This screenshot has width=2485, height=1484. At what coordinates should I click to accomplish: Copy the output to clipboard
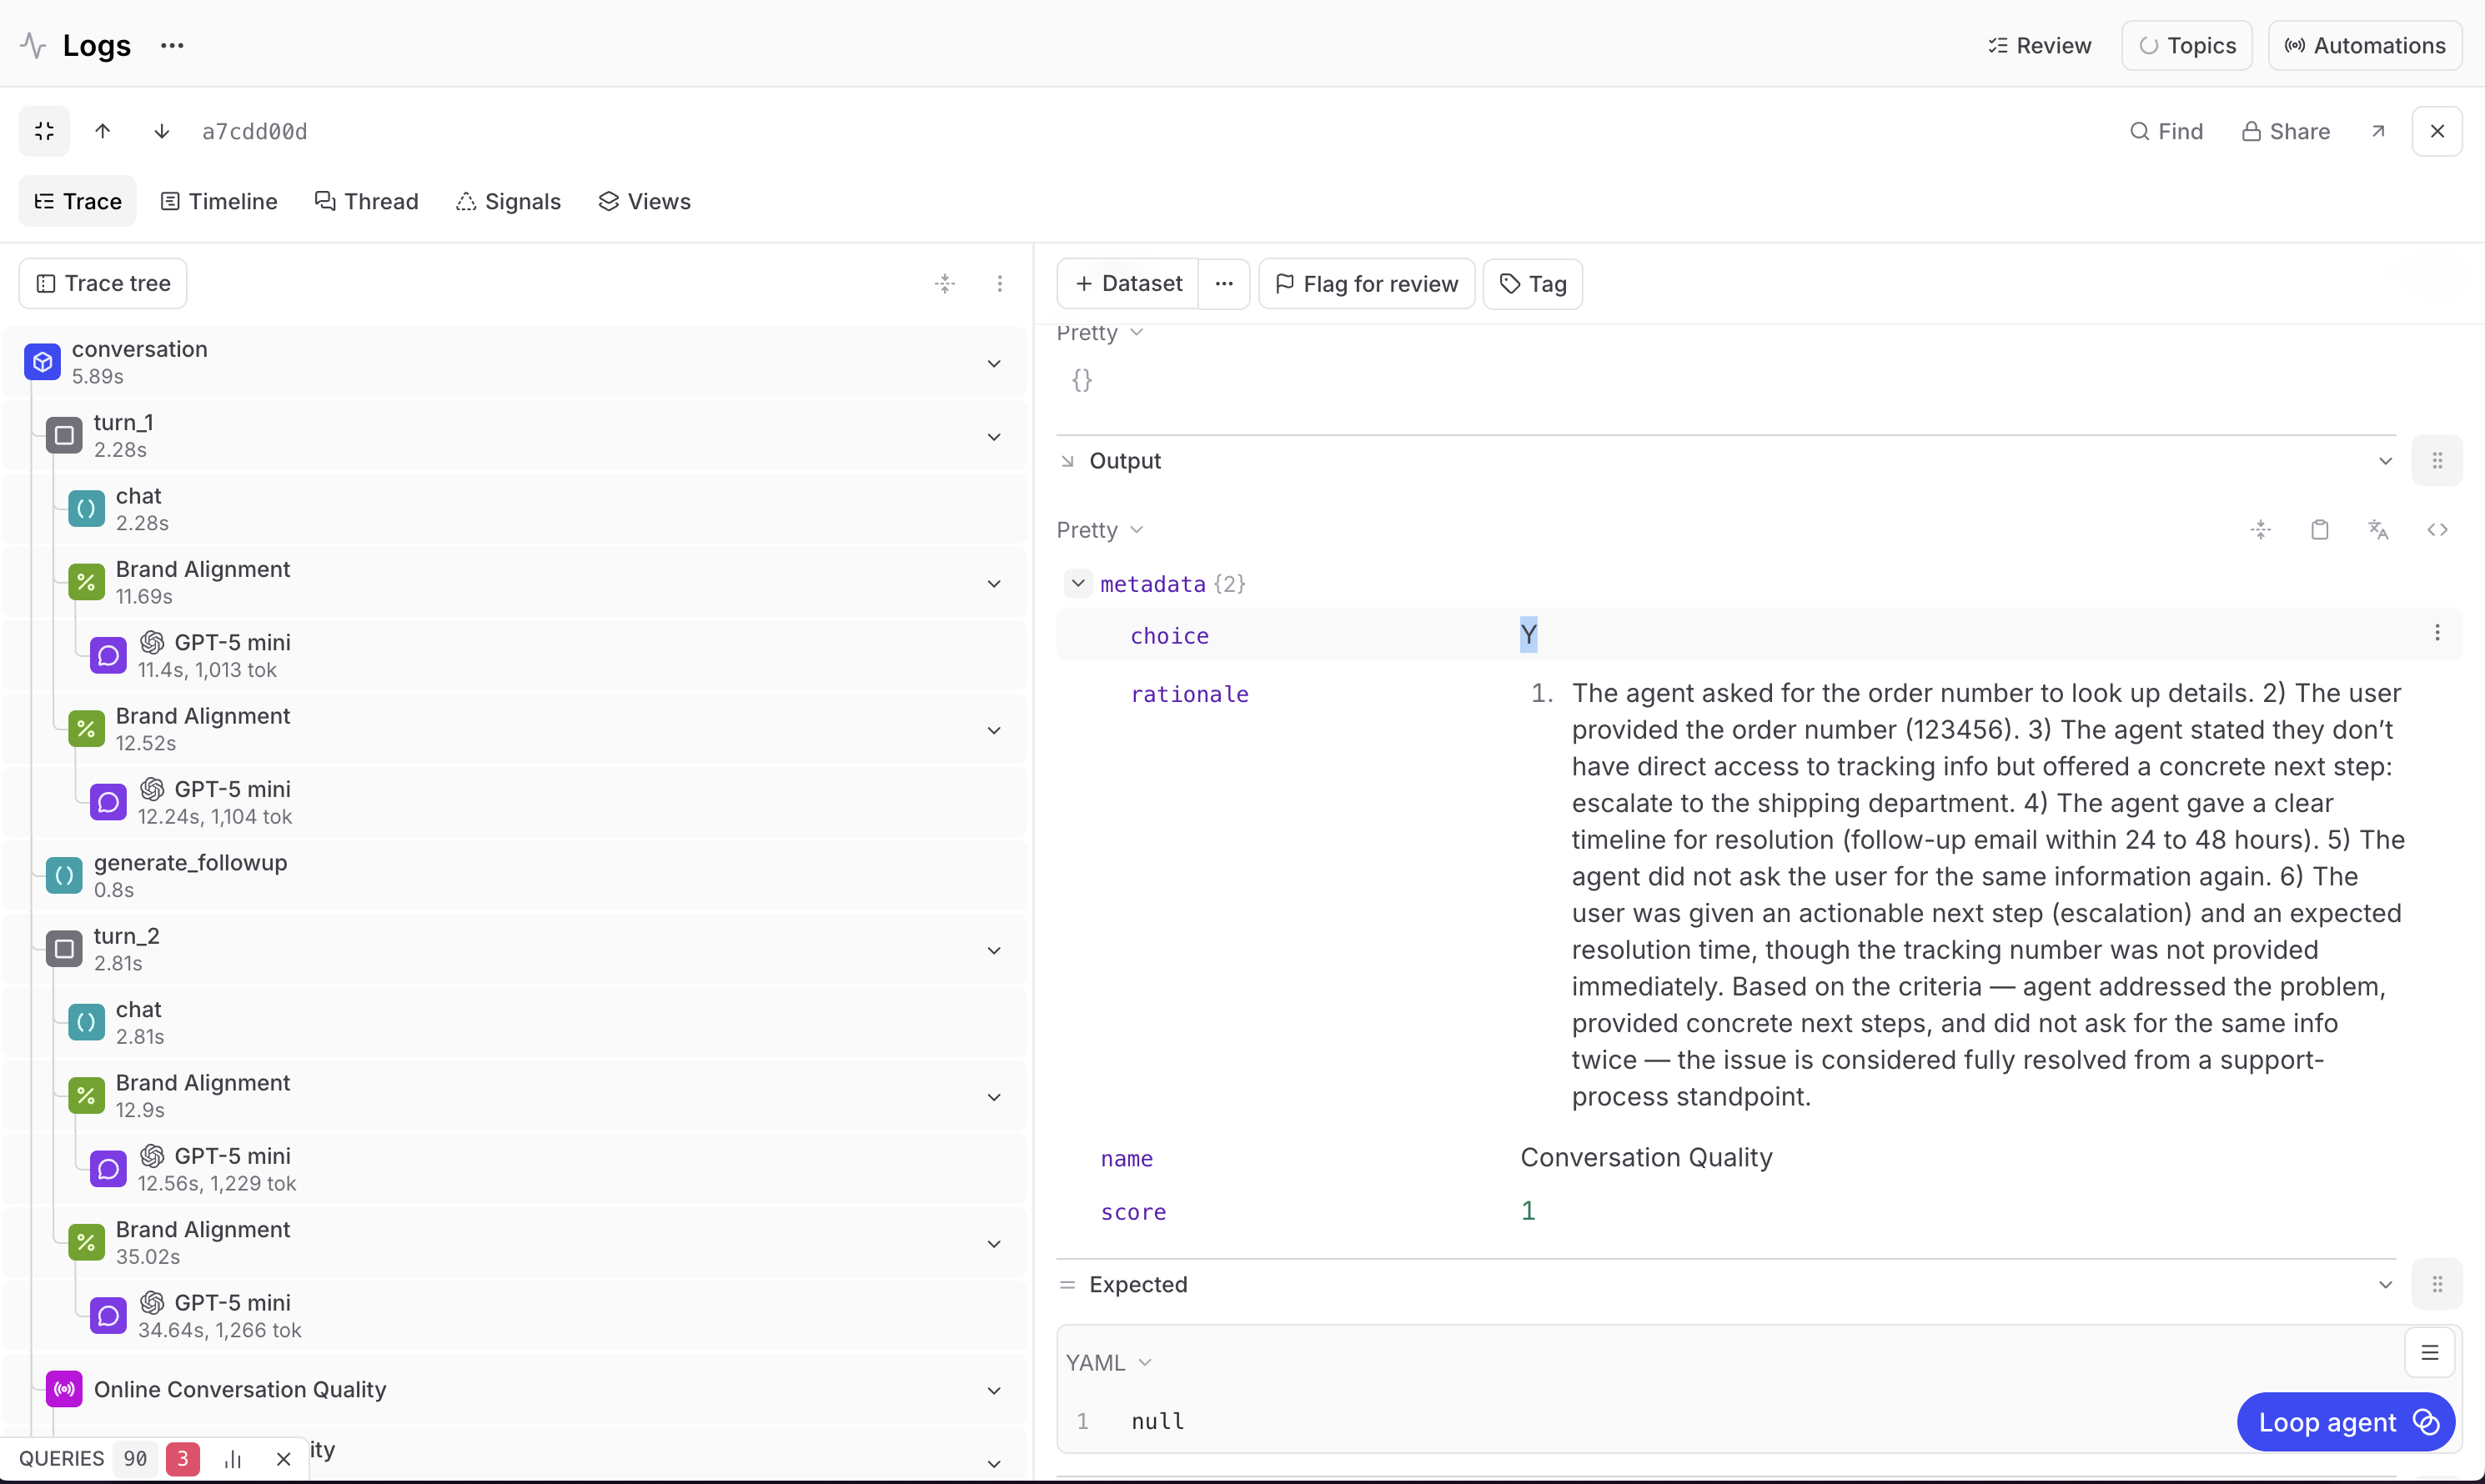click(x=2320, y=530)
